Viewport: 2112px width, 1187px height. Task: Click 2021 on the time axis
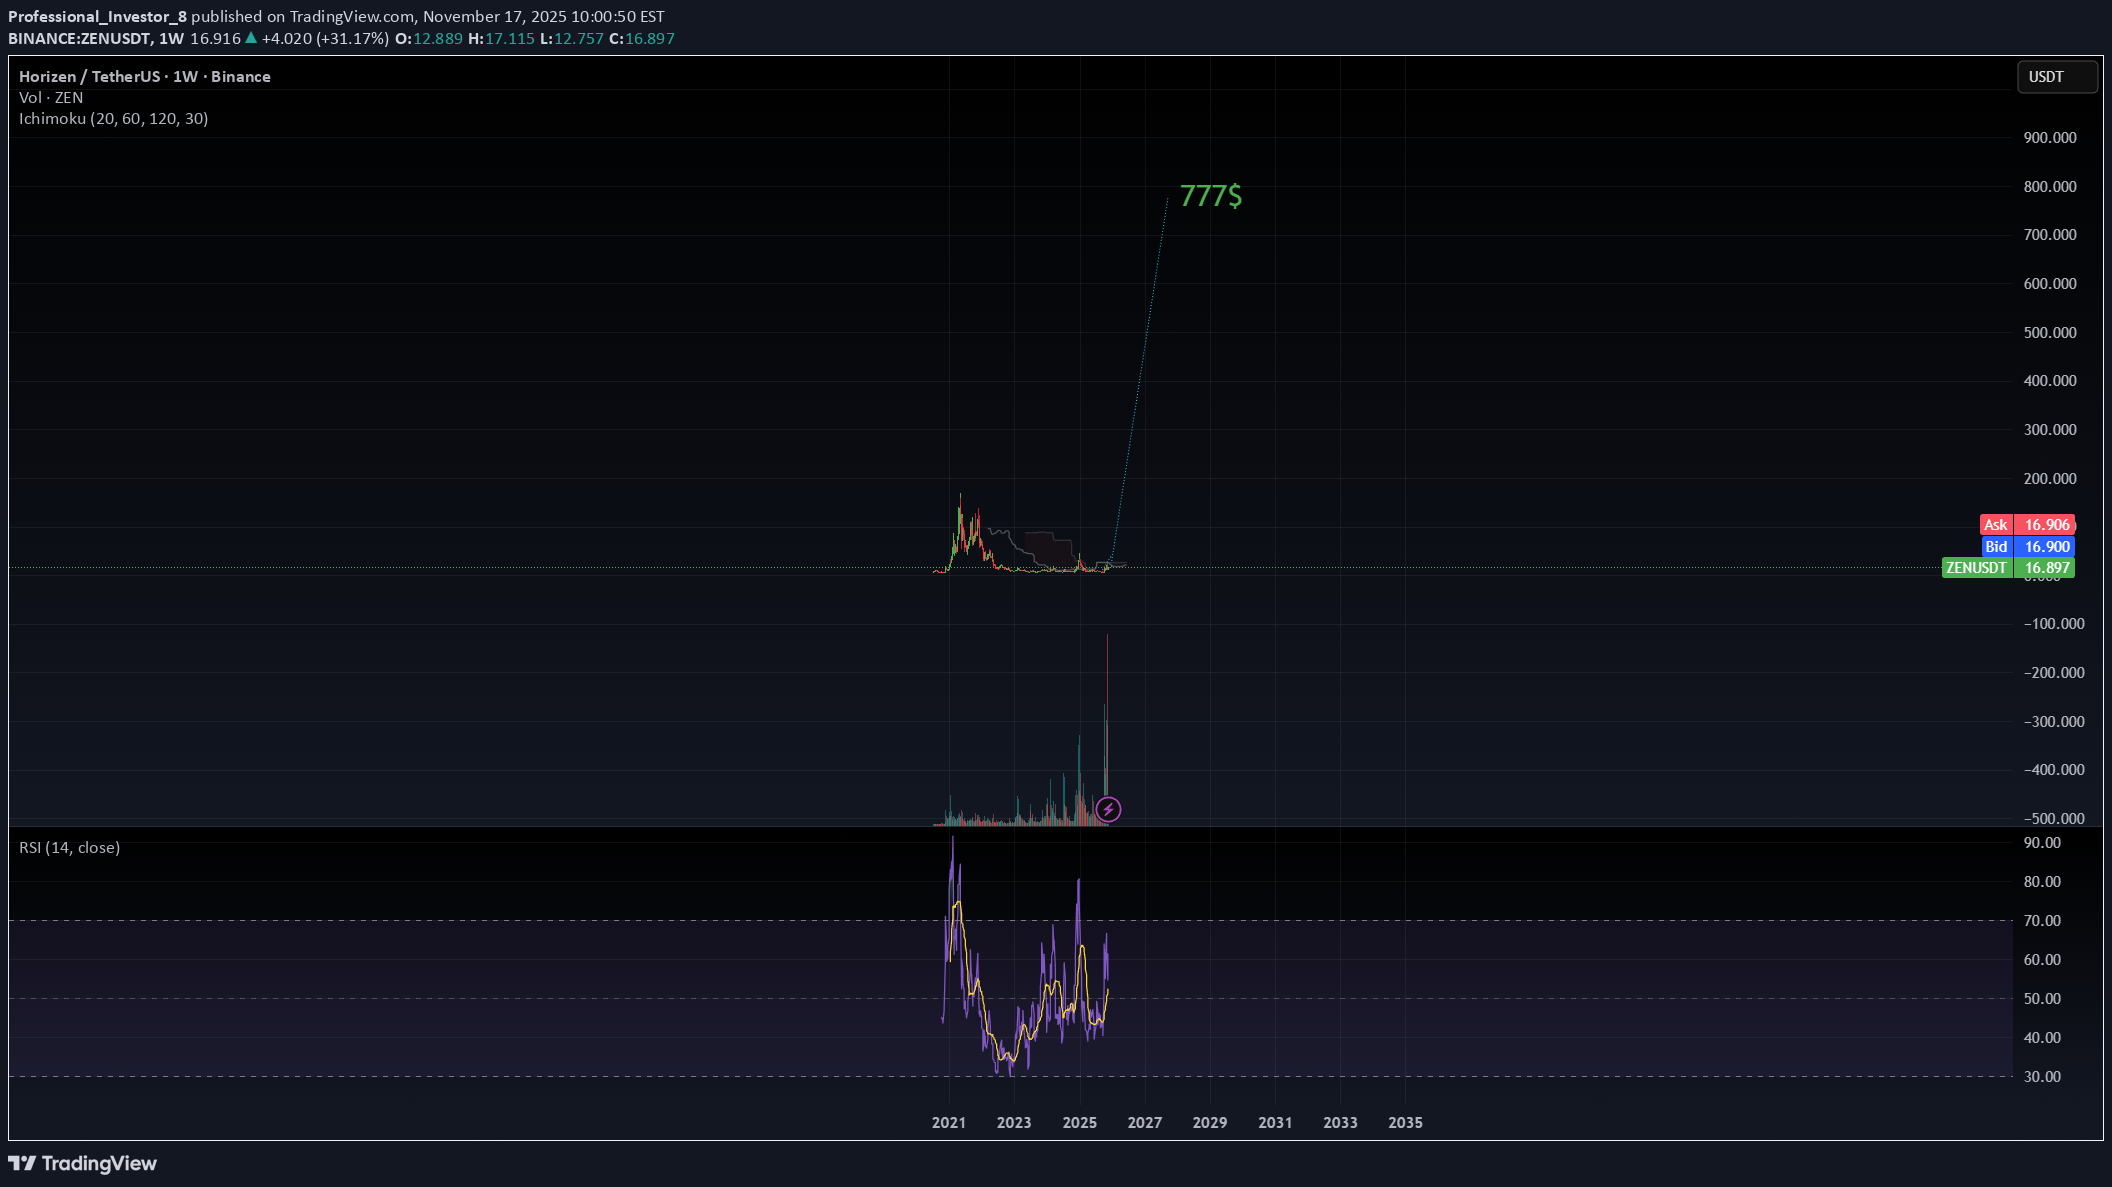coord(948,1123)
